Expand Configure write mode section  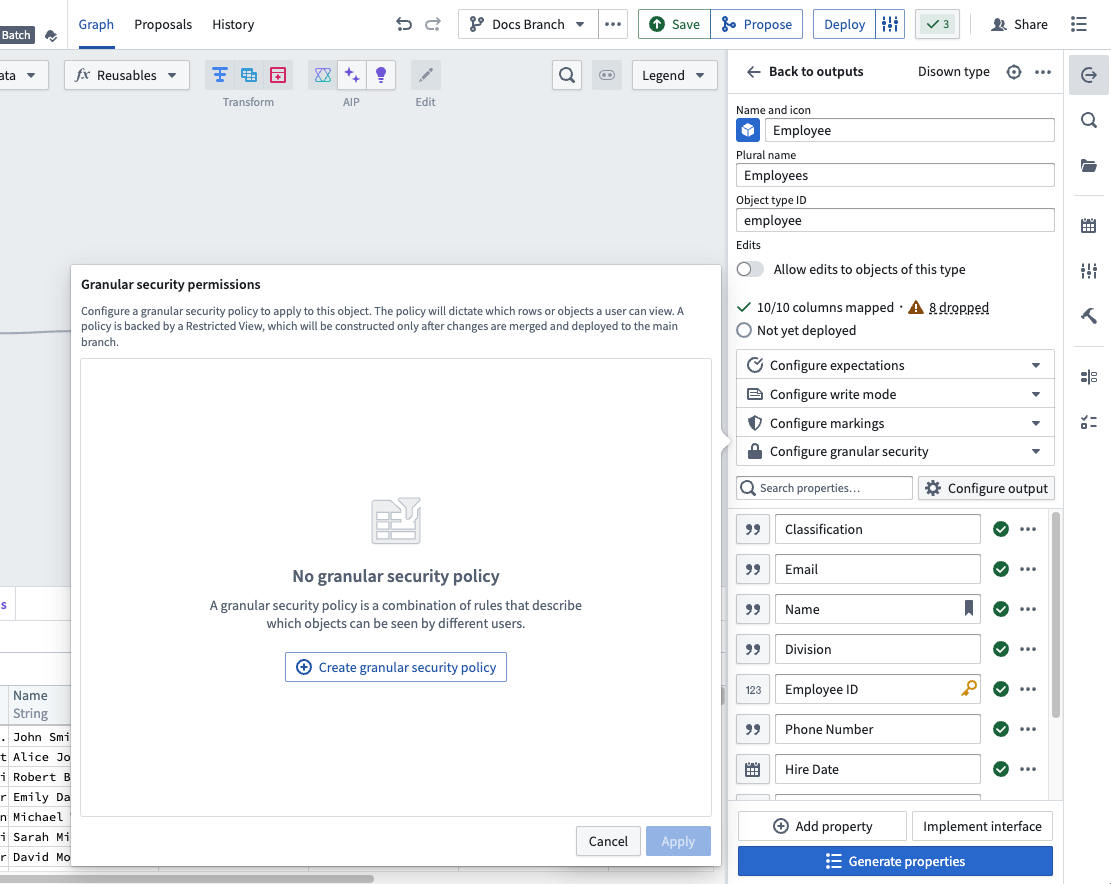895,395
